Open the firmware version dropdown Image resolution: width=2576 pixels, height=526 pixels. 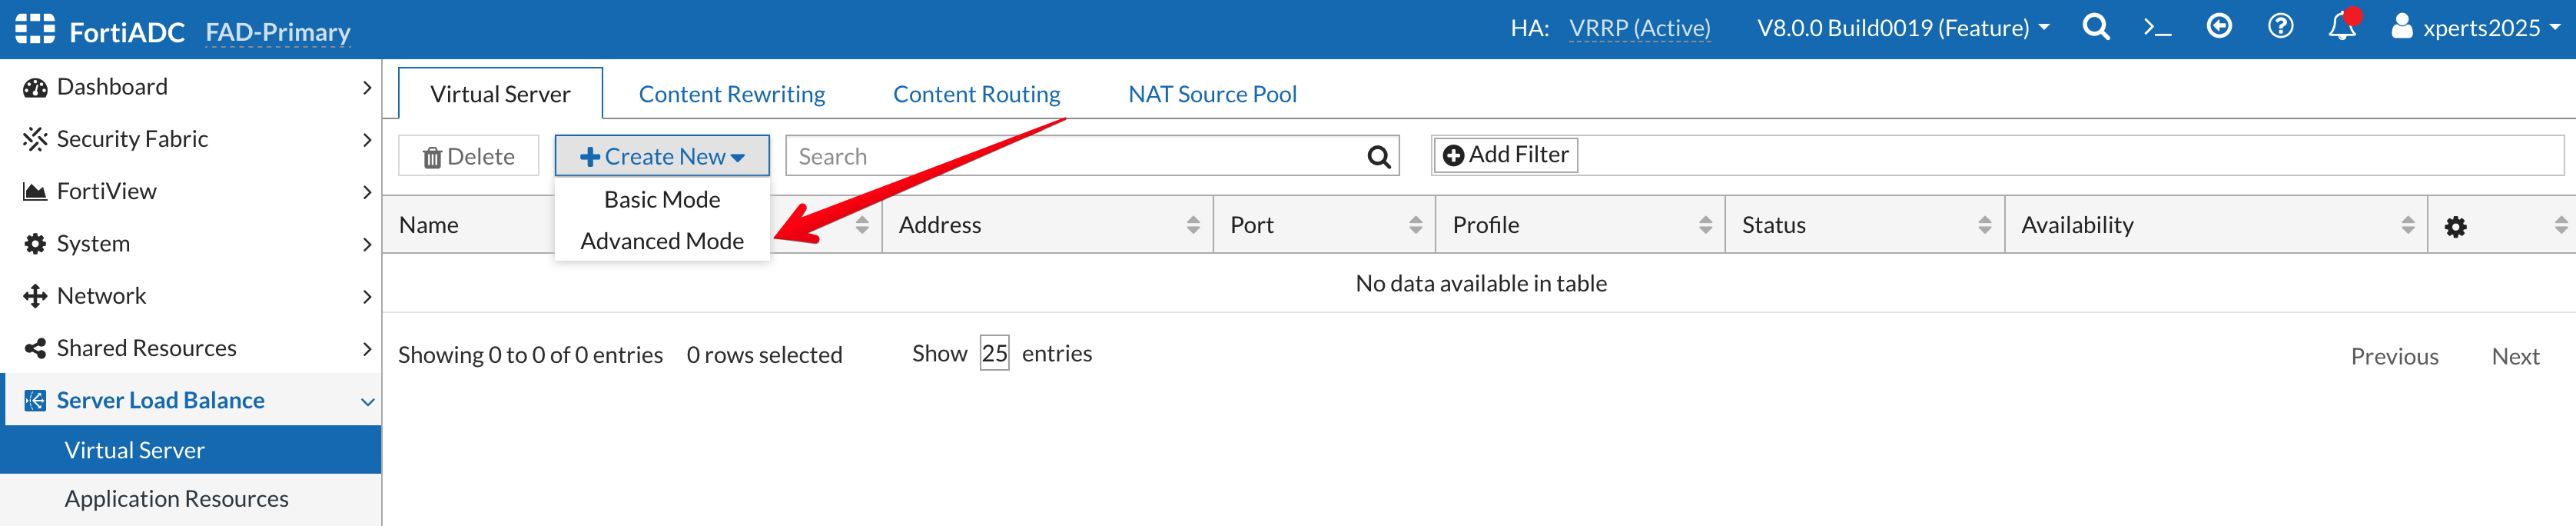(x=1902, y=28)
